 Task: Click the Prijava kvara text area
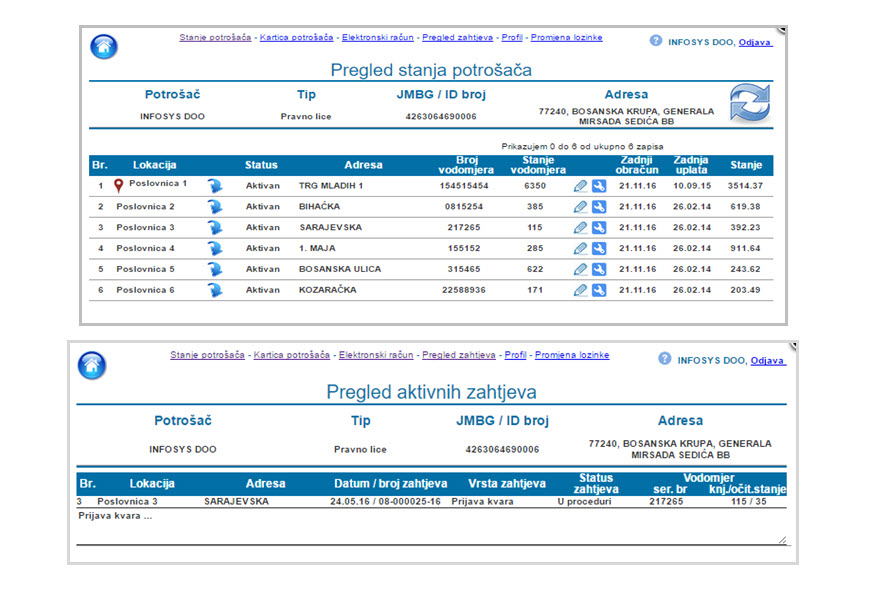tap(431, 526)
